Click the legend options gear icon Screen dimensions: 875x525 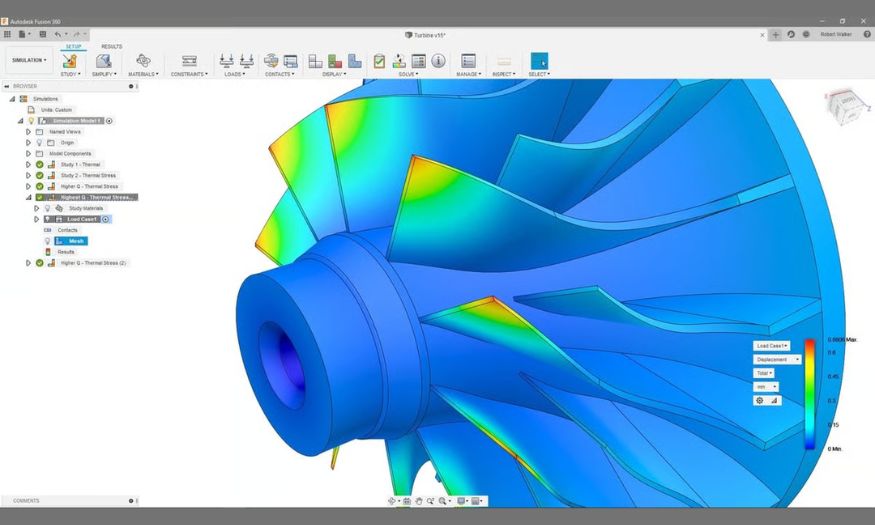(759, 400)
